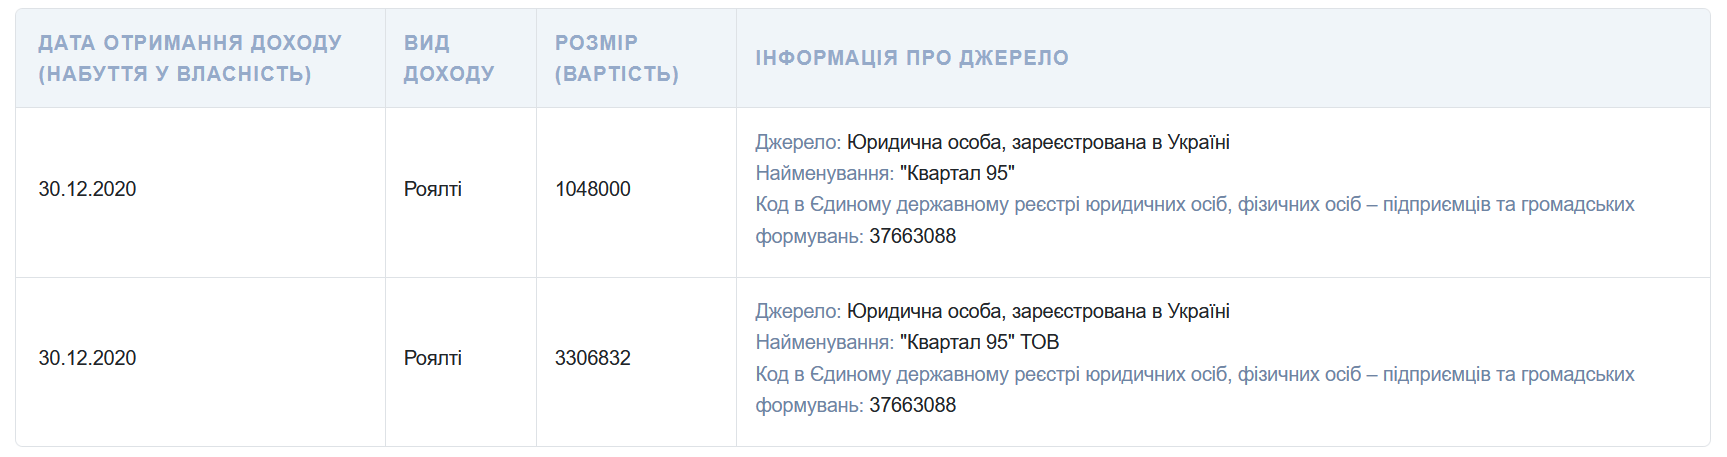
Task: Click the "Вид доходу" column header
Action: click(449, 58)
